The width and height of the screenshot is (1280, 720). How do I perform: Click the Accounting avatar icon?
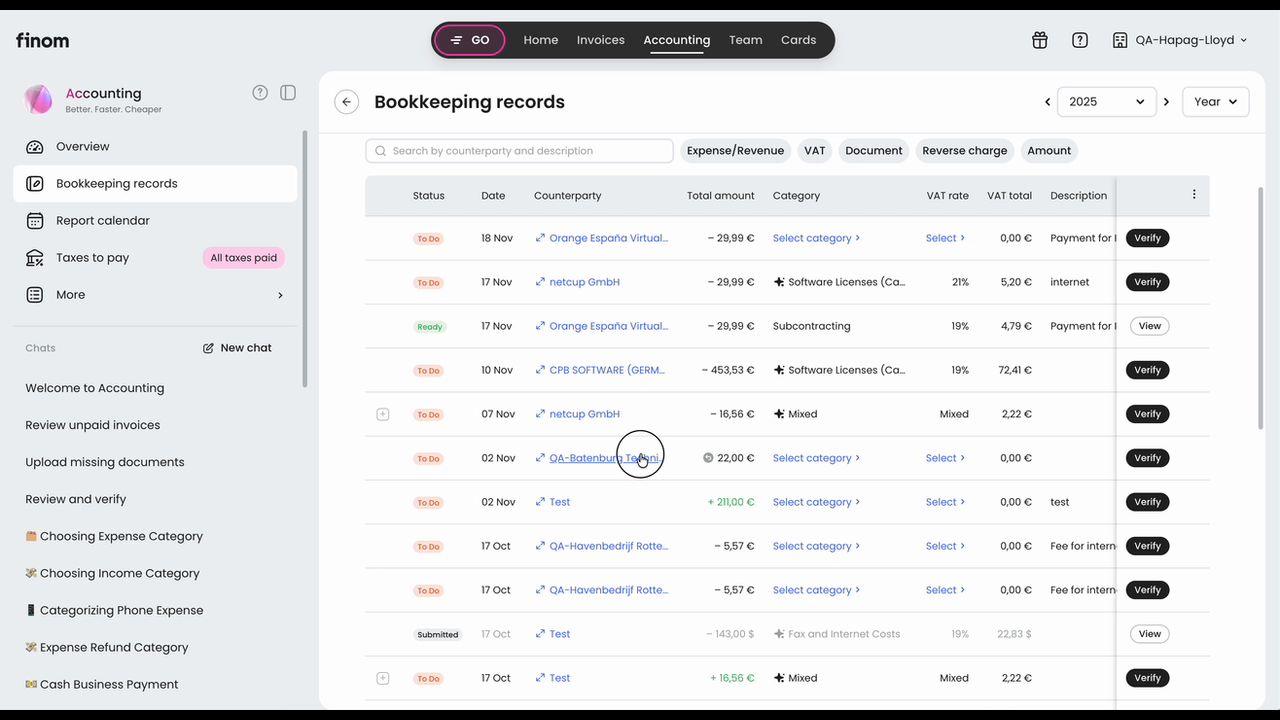pos(38,99)
